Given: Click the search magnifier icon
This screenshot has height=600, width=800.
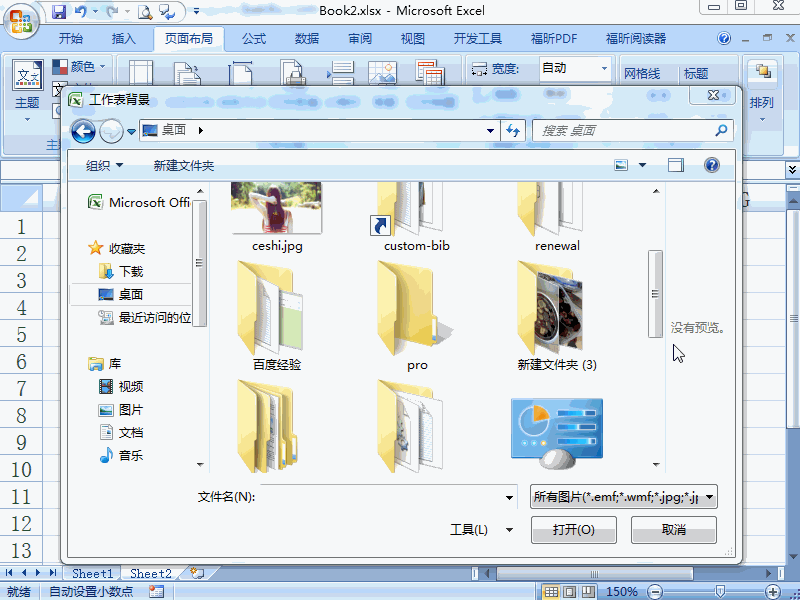Looking at the screenshot, I should tap(721, 131).
